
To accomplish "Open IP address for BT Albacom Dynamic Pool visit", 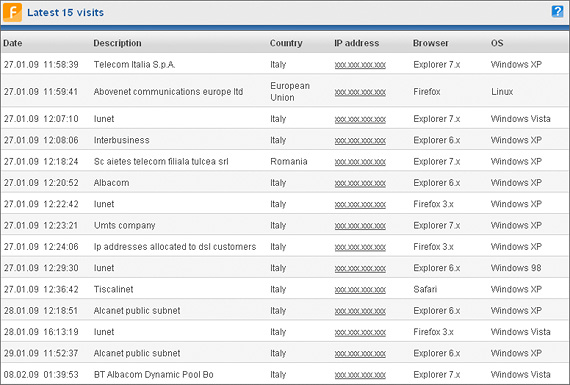I will (360, 375).
